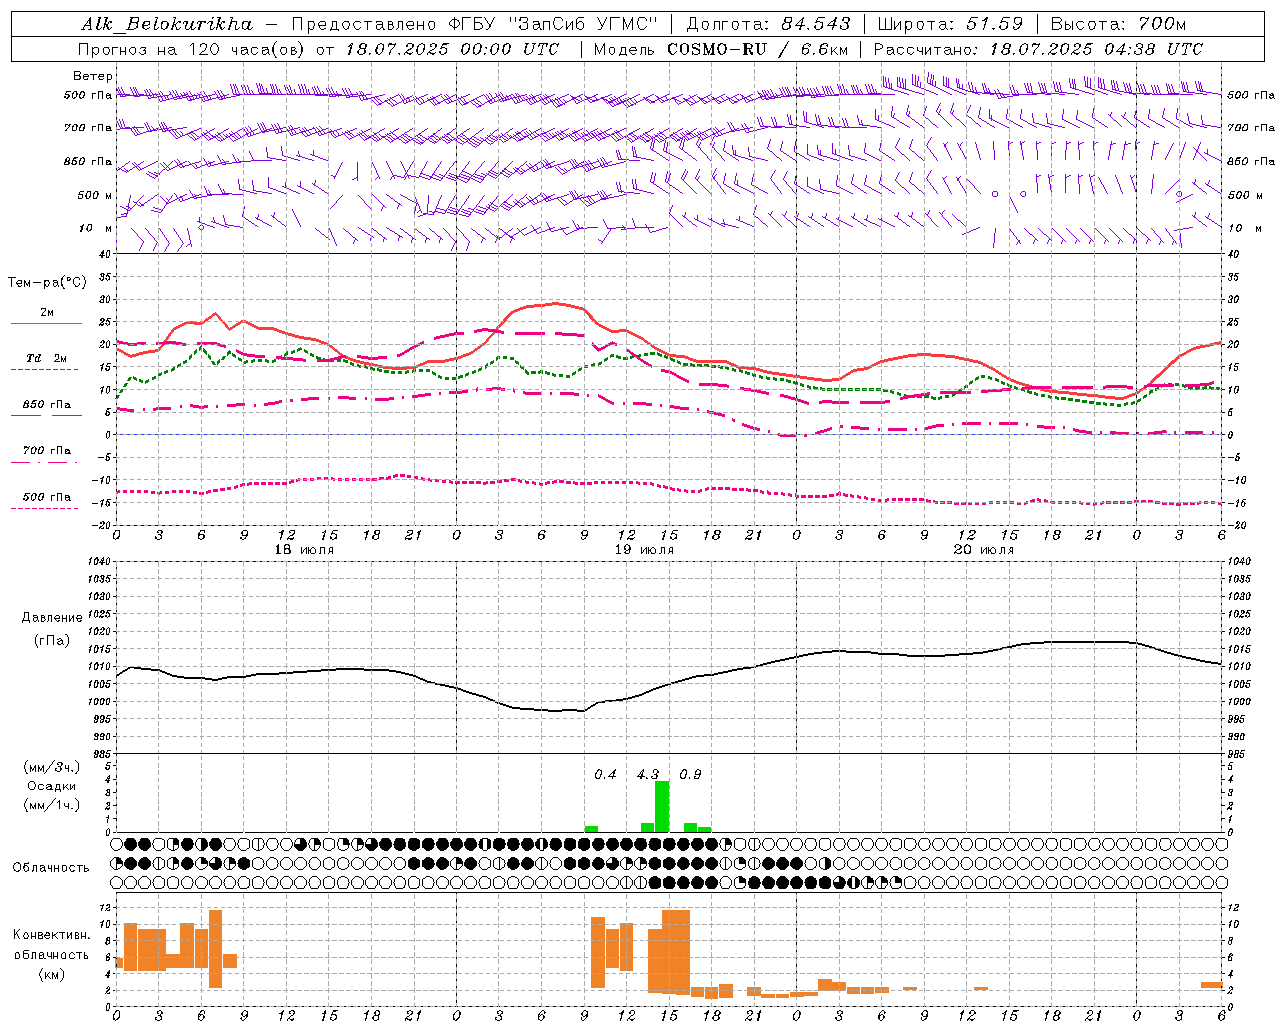The image size is (1280, 1024).
Task: Click the 0.4 precipitation amount
Action: tap(605, 775)
